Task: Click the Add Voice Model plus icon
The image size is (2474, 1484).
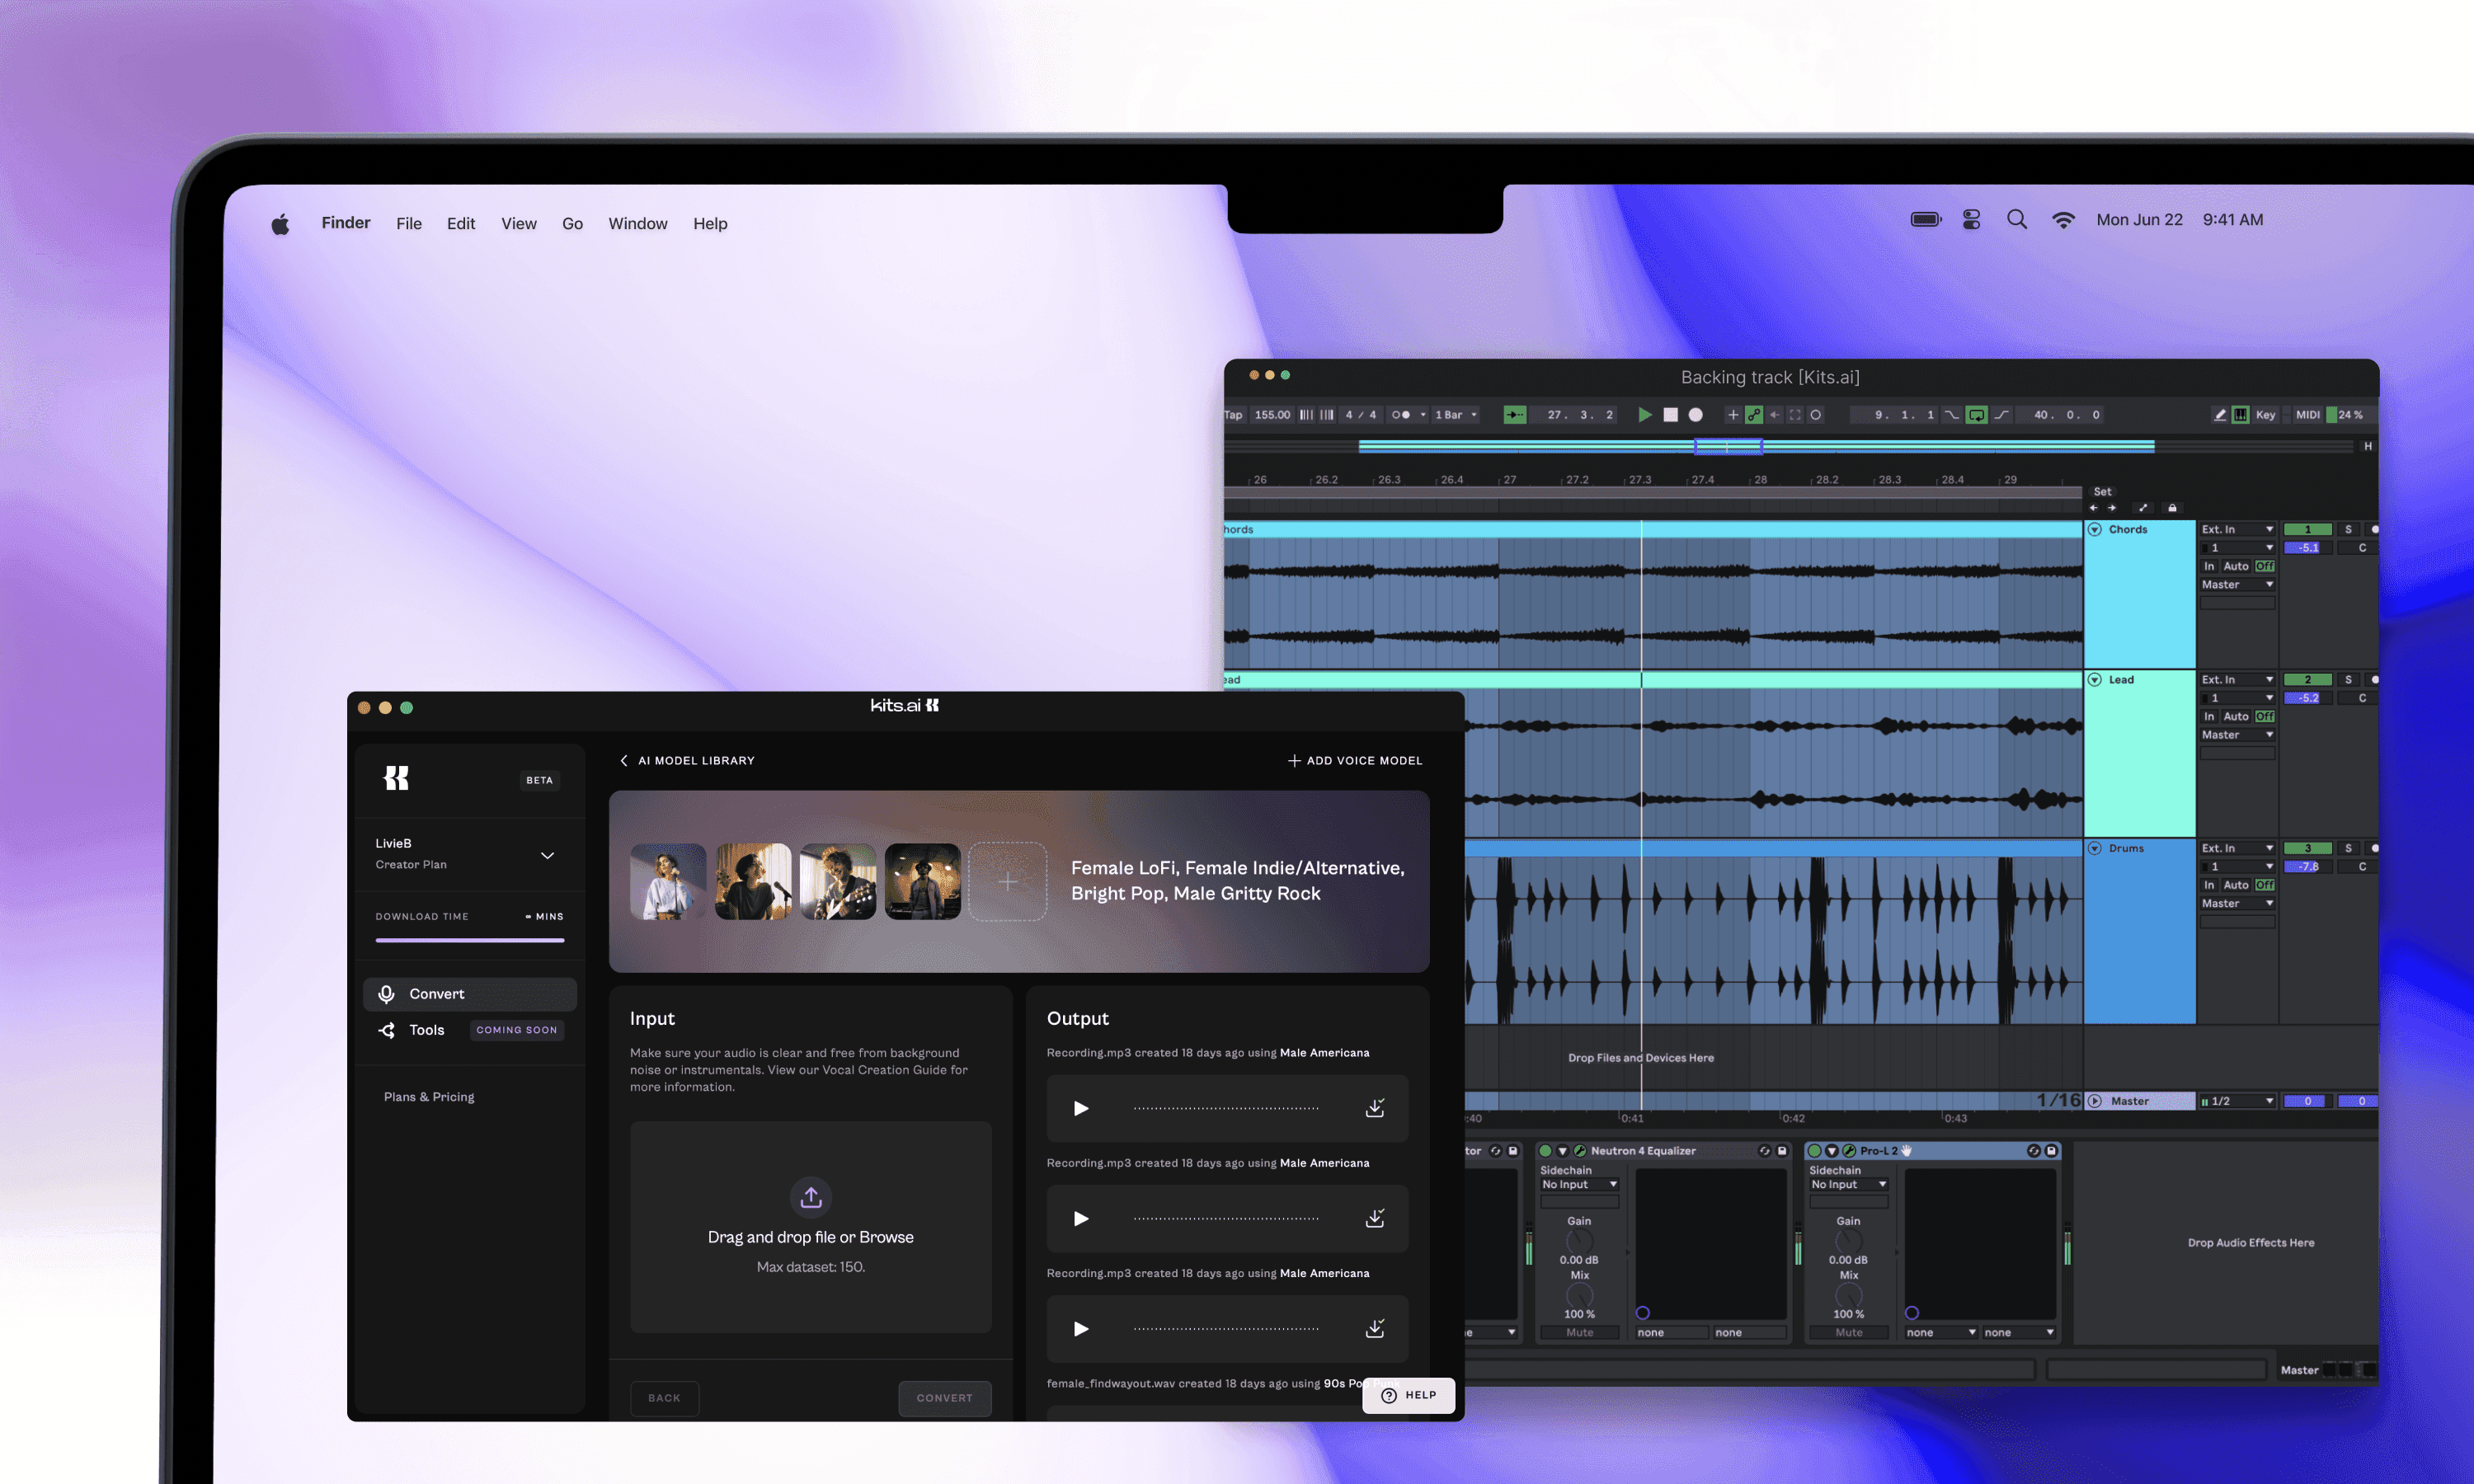Action: click(x=1291, y=759)
